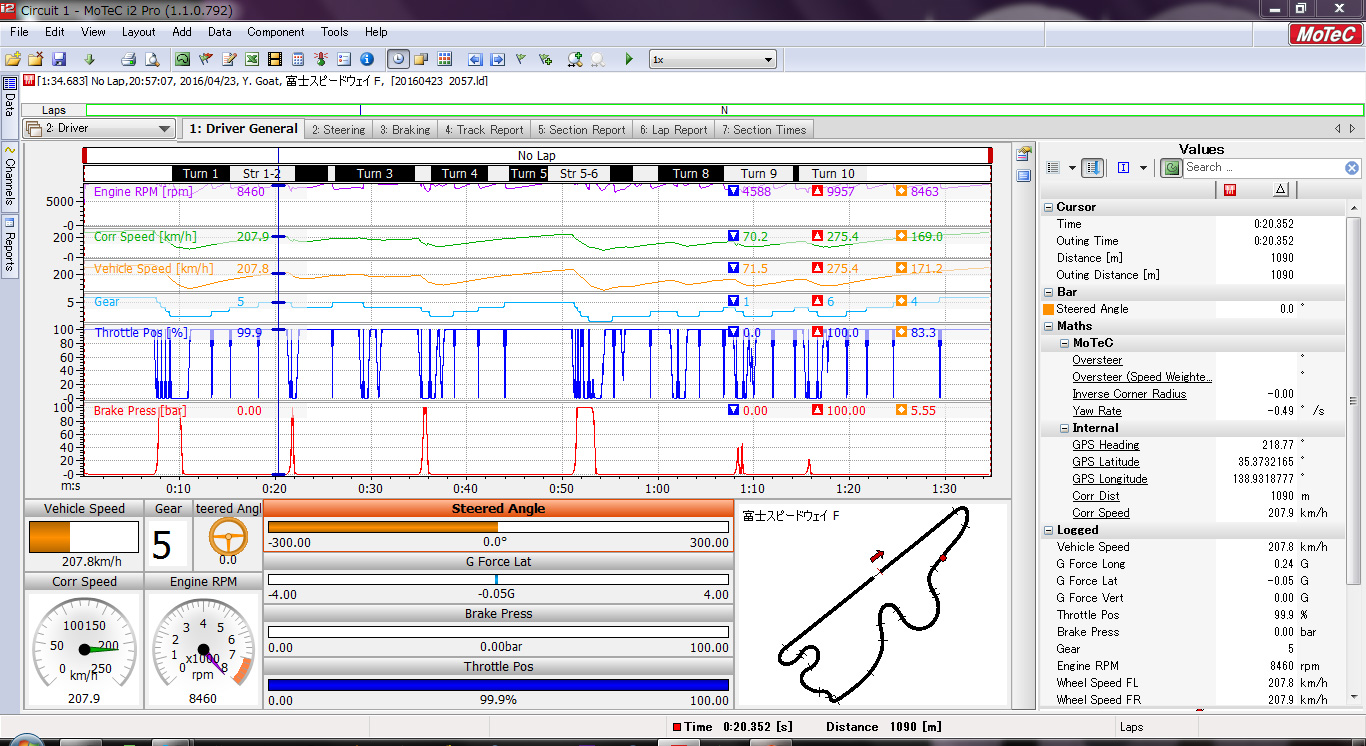
Task: Click the green Play button in toolbar
Action: coord(629,59)
